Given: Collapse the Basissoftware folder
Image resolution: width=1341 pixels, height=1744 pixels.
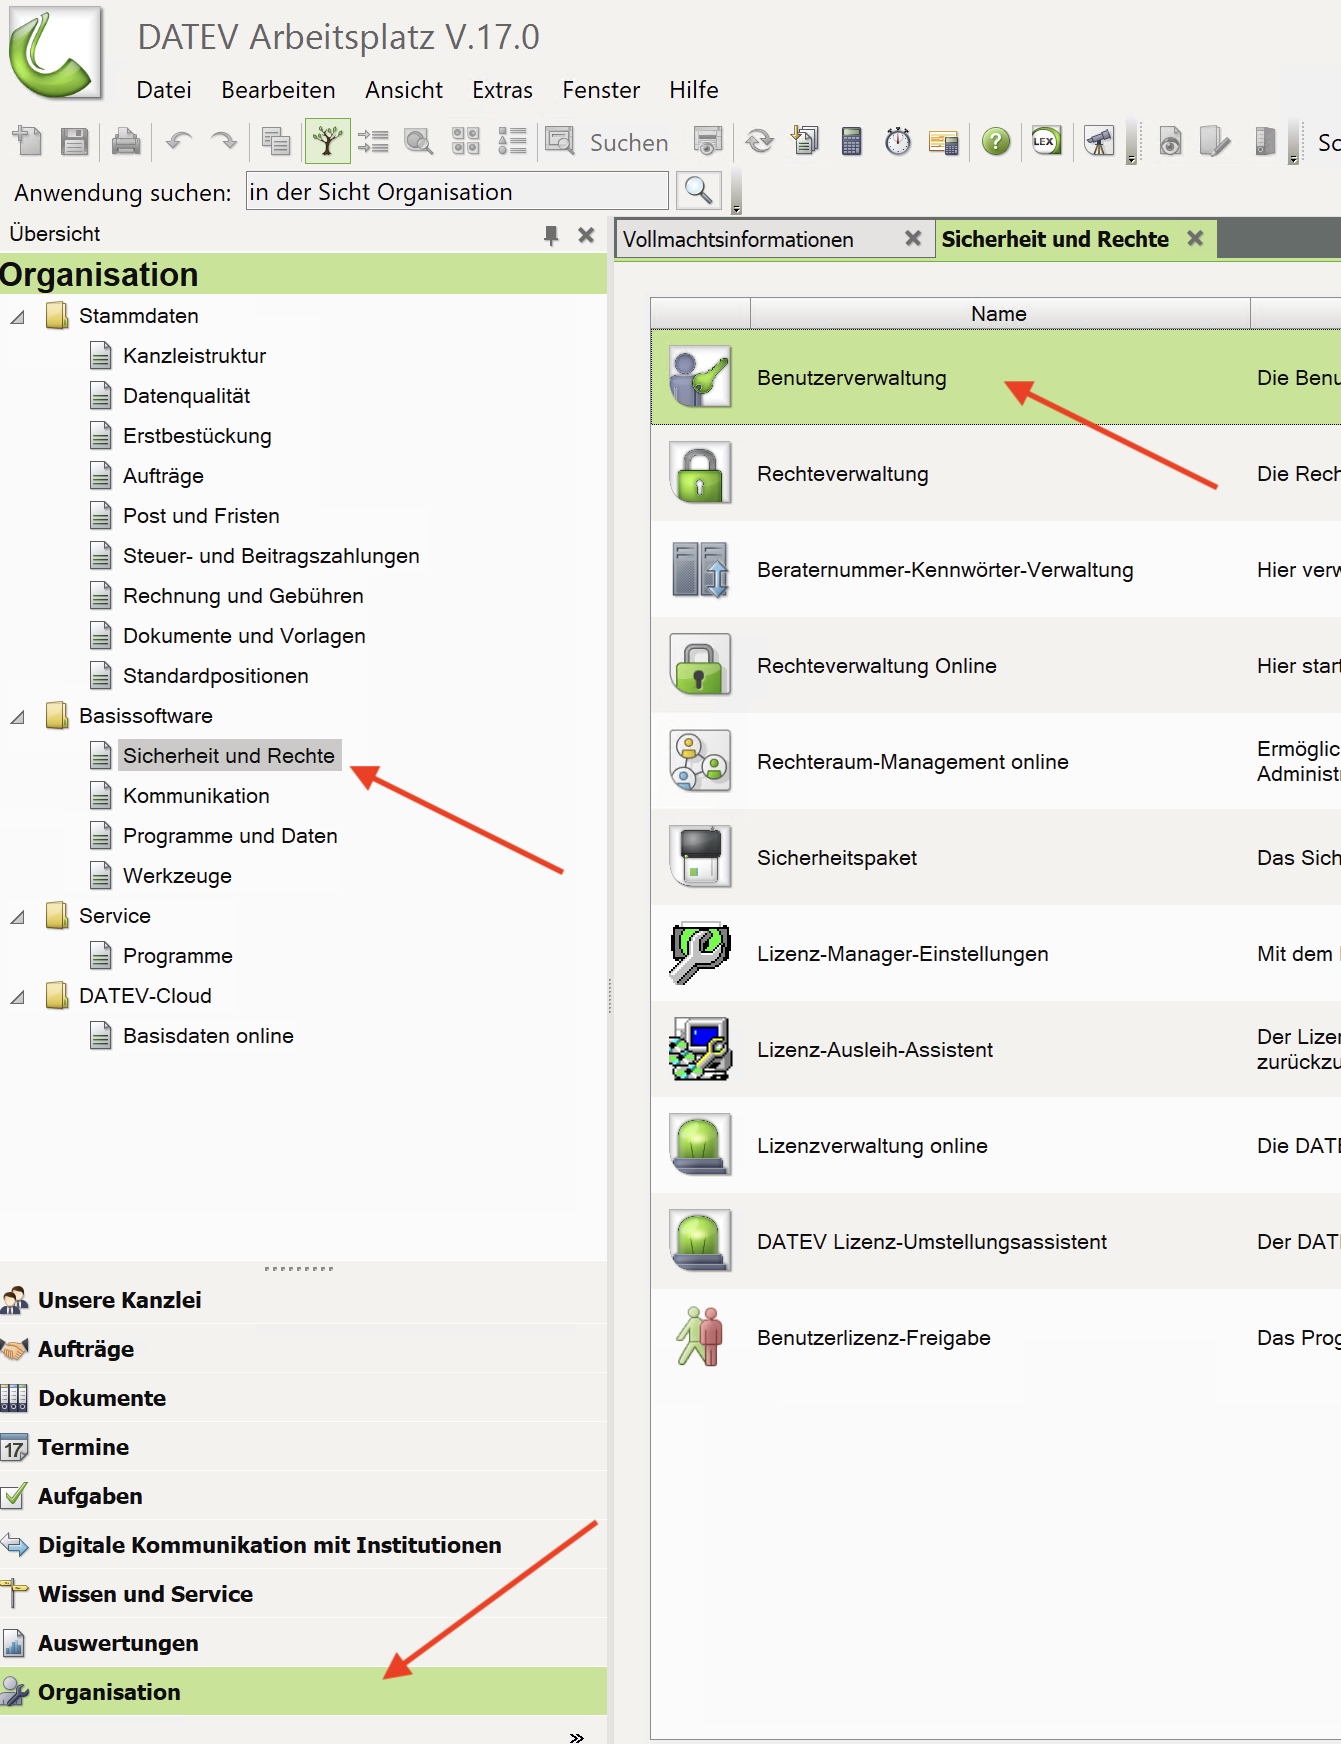Looking at the screenshot, I should (18, 717).
